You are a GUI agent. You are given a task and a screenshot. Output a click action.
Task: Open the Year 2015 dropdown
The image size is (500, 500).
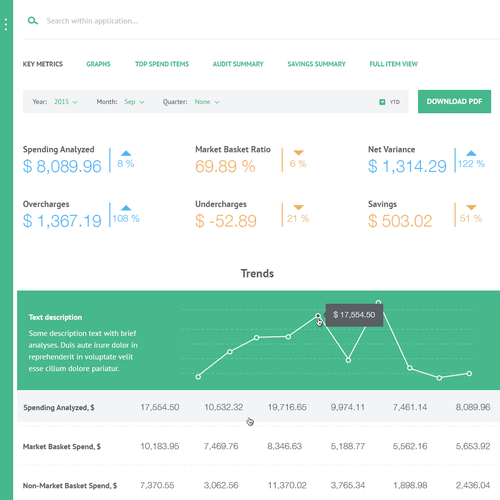click(x=66, y=102)
